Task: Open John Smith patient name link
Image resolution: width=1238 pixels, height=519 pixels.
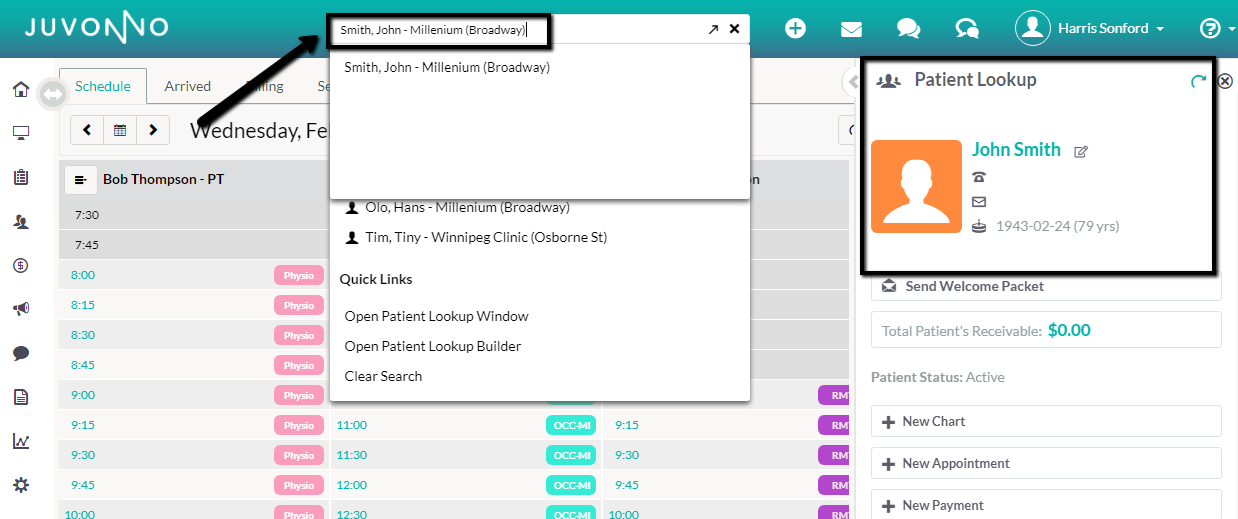Action: click(x=1016, y=149)
